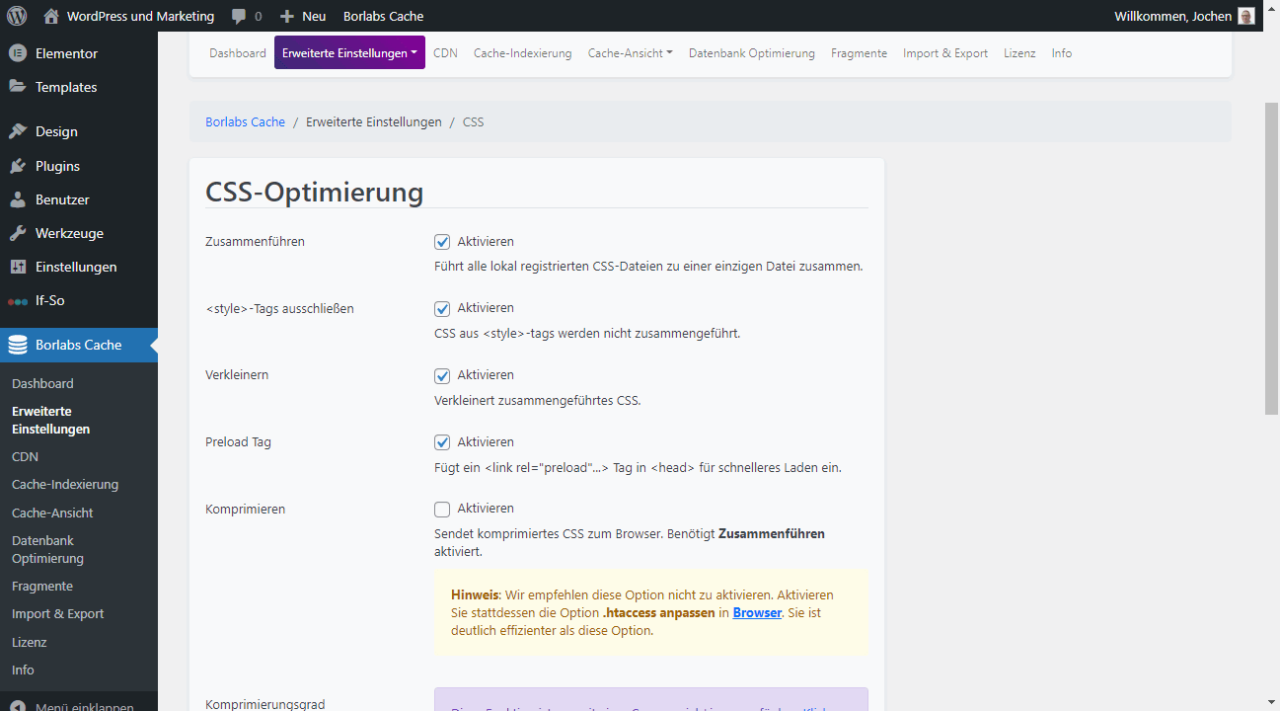Click the Plugins plug icon
Screen dimensions: 1280x711
[x=16, y=165]
